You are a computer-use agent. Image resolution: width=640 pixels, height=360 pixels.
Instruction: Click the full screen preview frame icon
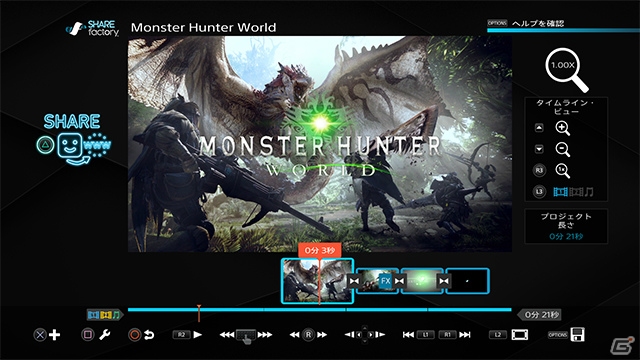520,335
